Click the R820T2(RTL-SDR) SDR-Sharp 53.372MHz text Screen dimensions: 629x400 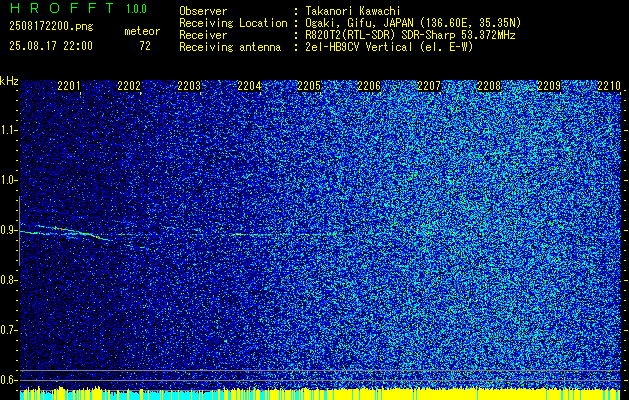coord(408,35)
